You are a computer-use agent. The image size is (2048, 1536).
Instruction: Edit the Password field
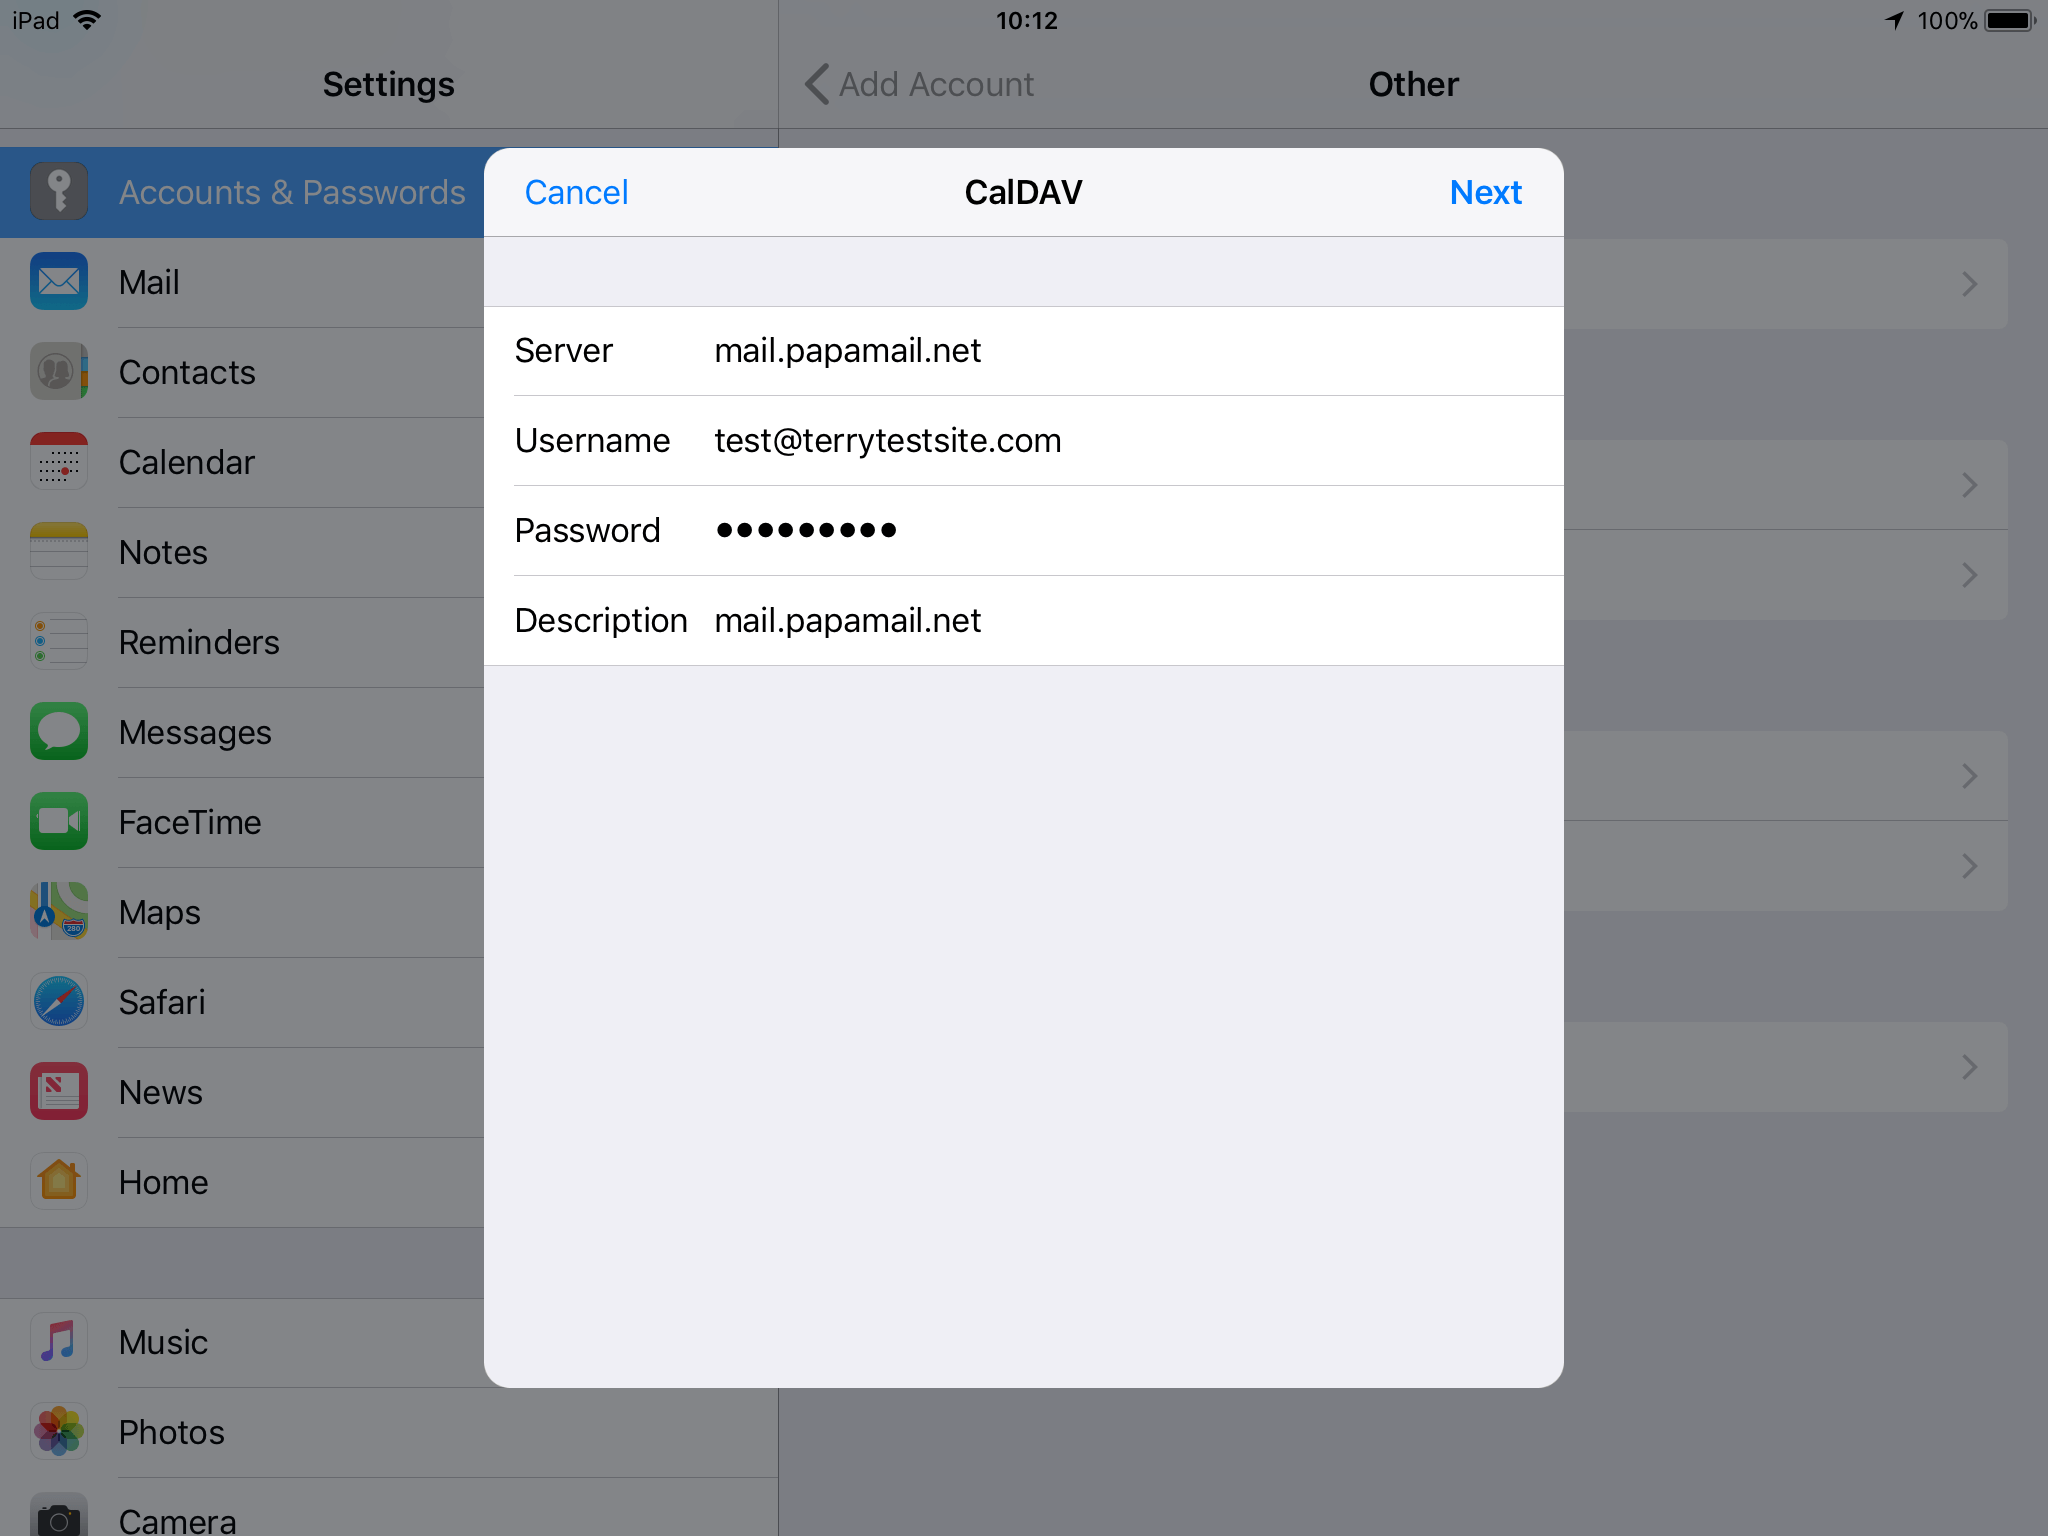coord(1024,531)
